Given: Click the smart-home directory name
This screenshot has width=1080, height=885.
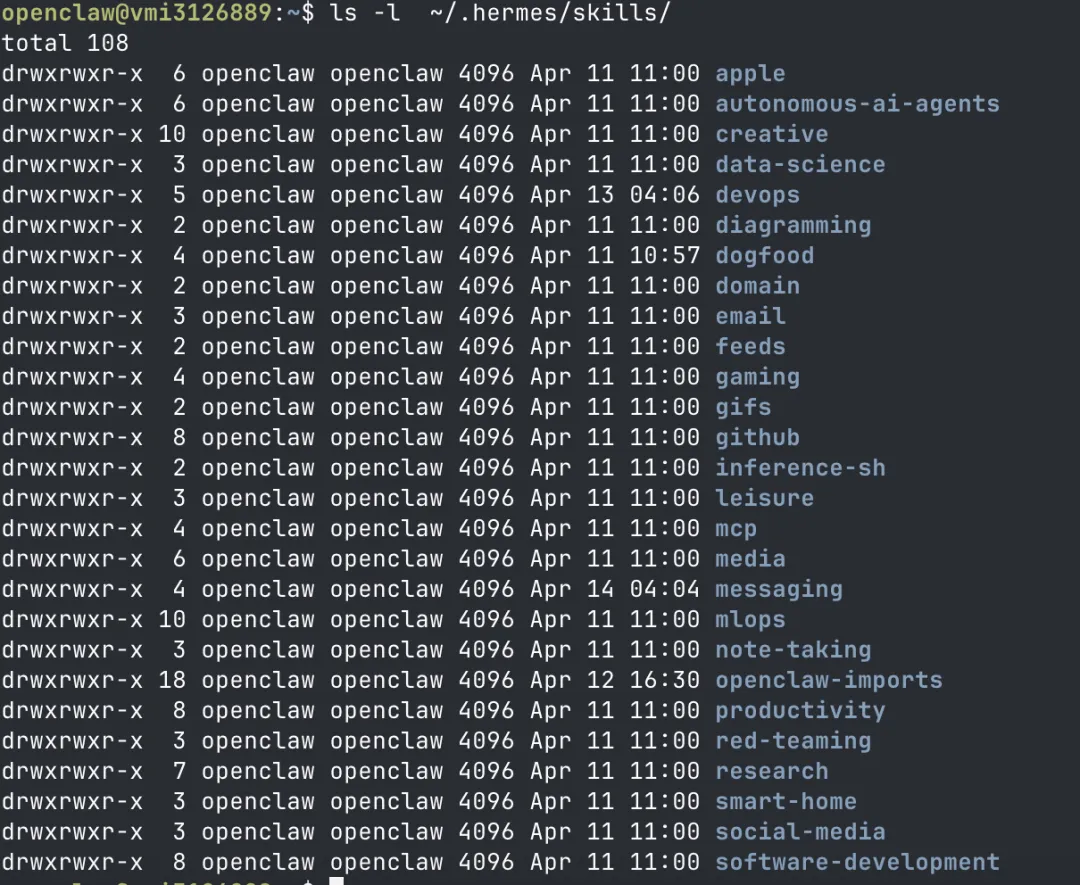Looking at the screenshot, I should [x=786, y=802].
